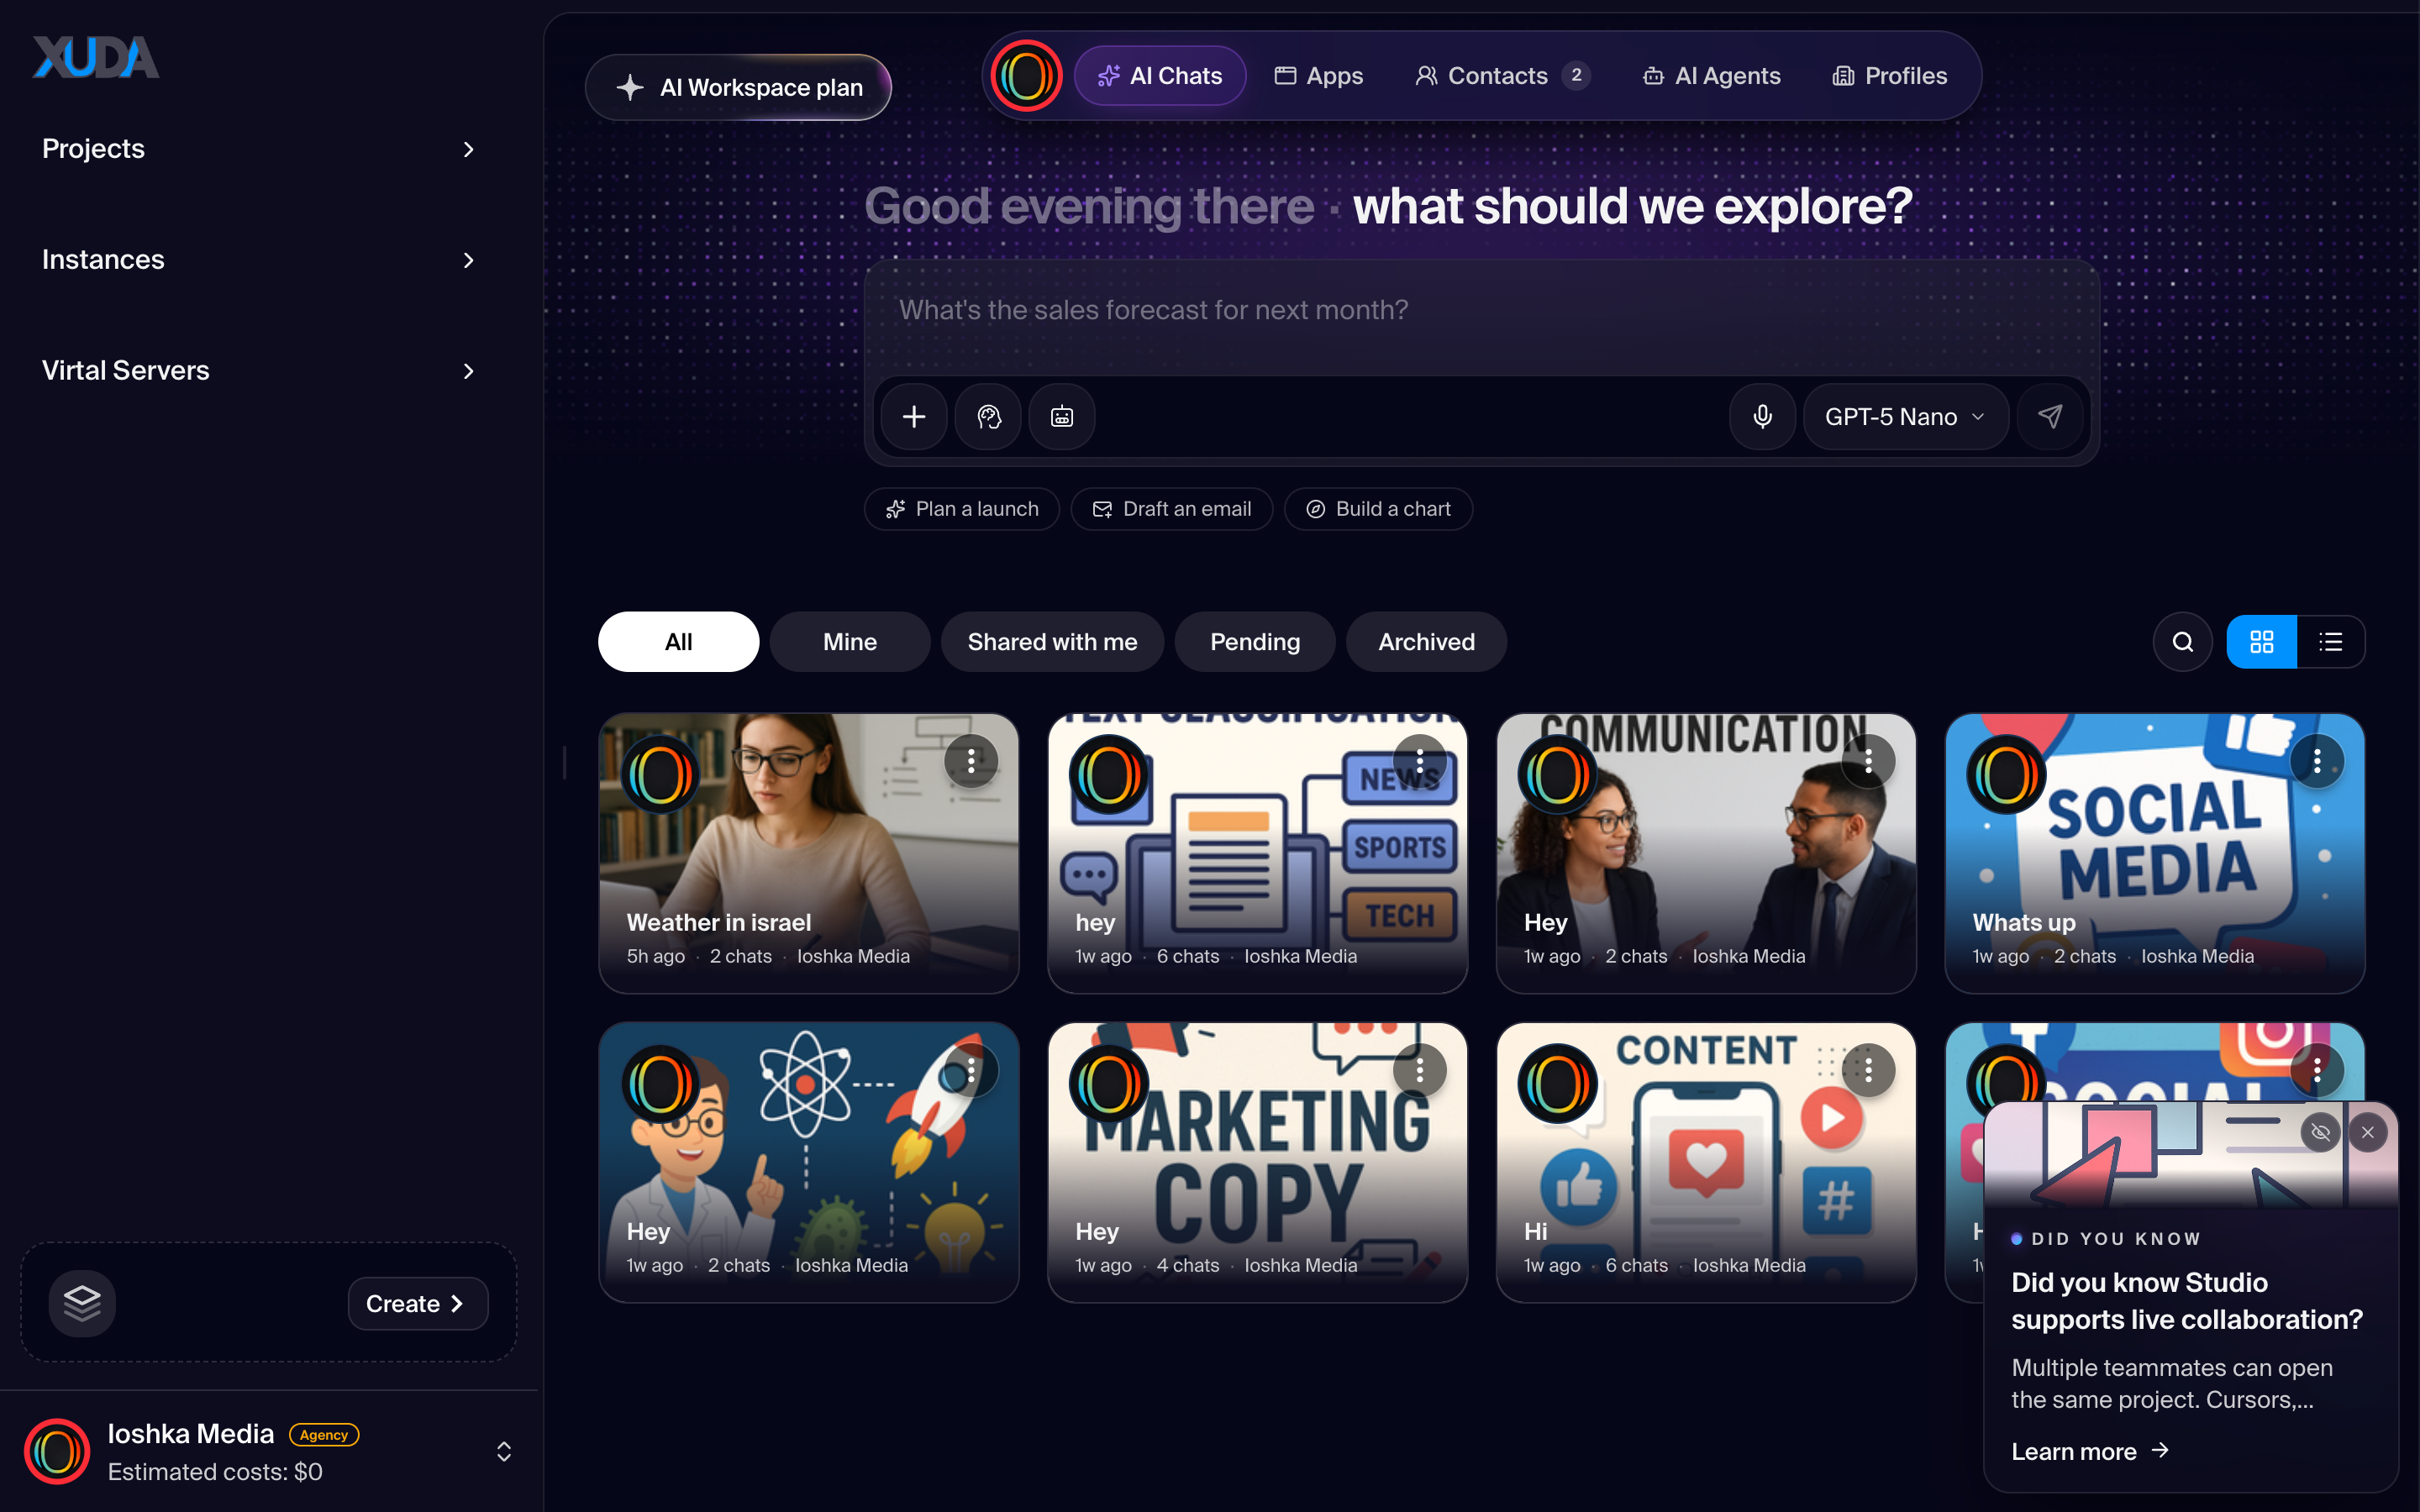Click the brain head icon in prompt bar

[x=988, y=417]
